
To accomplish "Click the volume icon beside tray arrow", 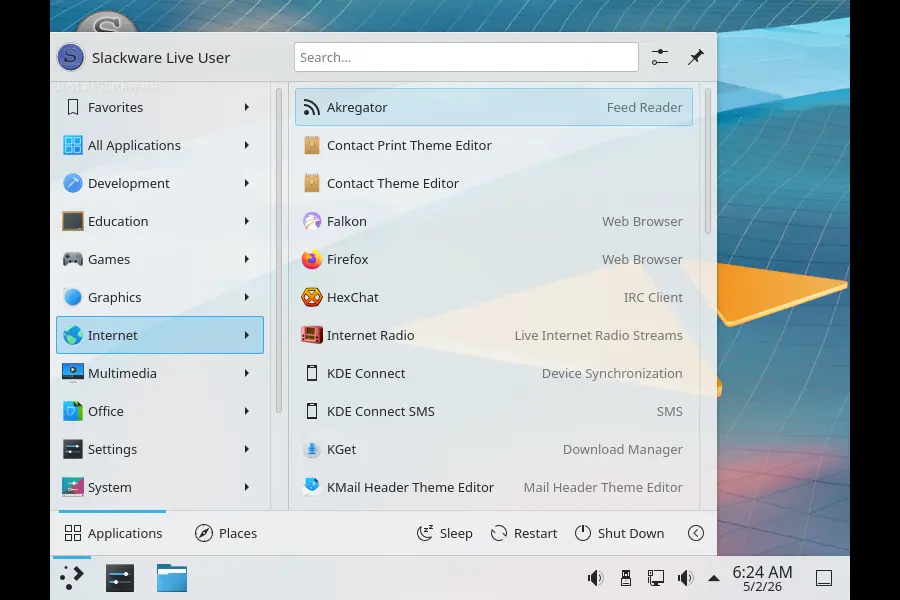I will 685,578.
